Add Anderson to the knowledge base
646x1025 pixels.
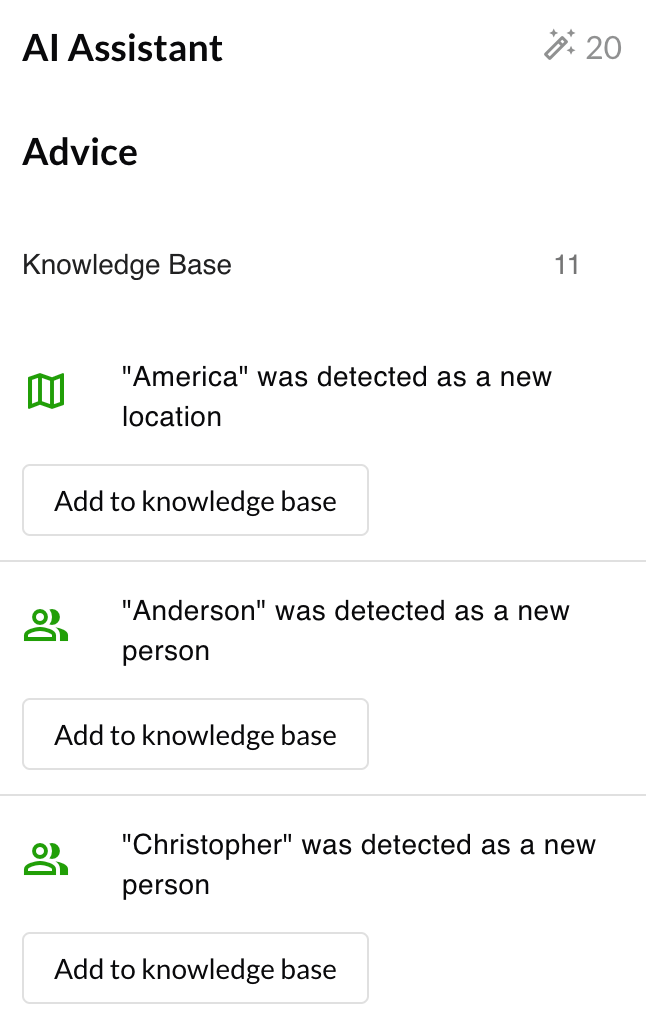tap(196, 735)
